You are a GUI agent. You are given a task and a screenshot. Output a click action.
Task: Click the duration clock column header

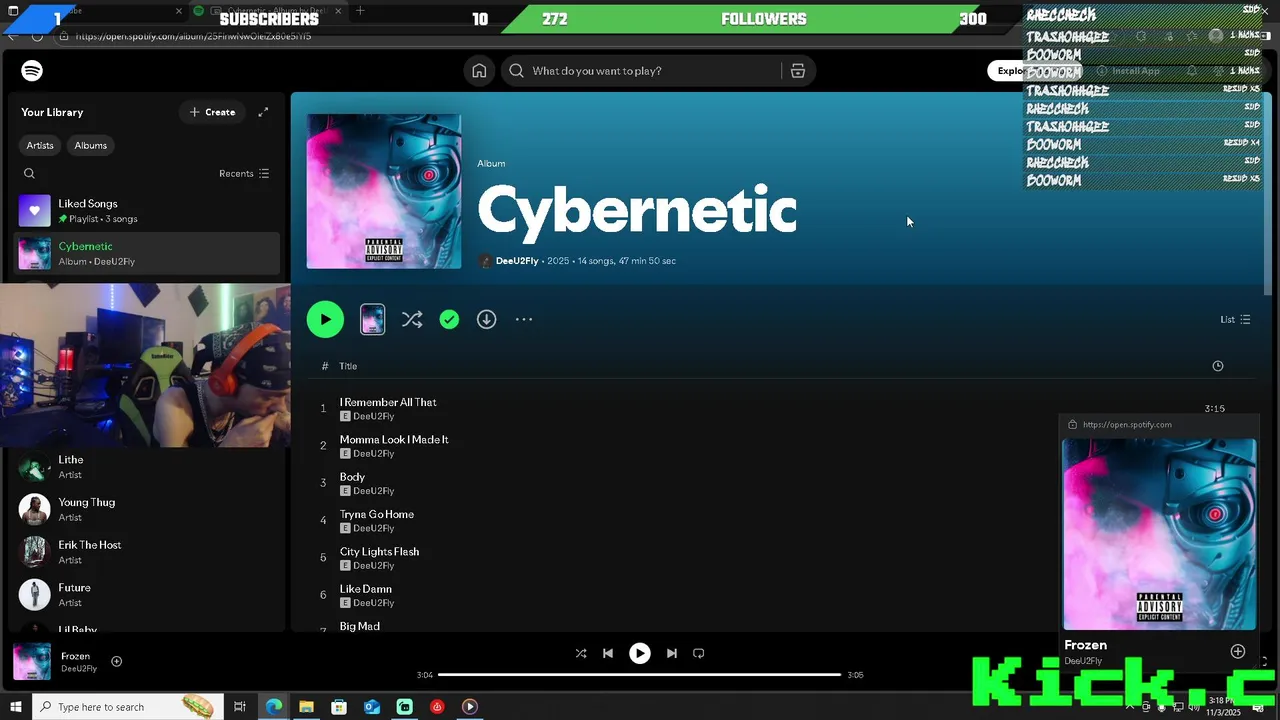click(1217, 366)
